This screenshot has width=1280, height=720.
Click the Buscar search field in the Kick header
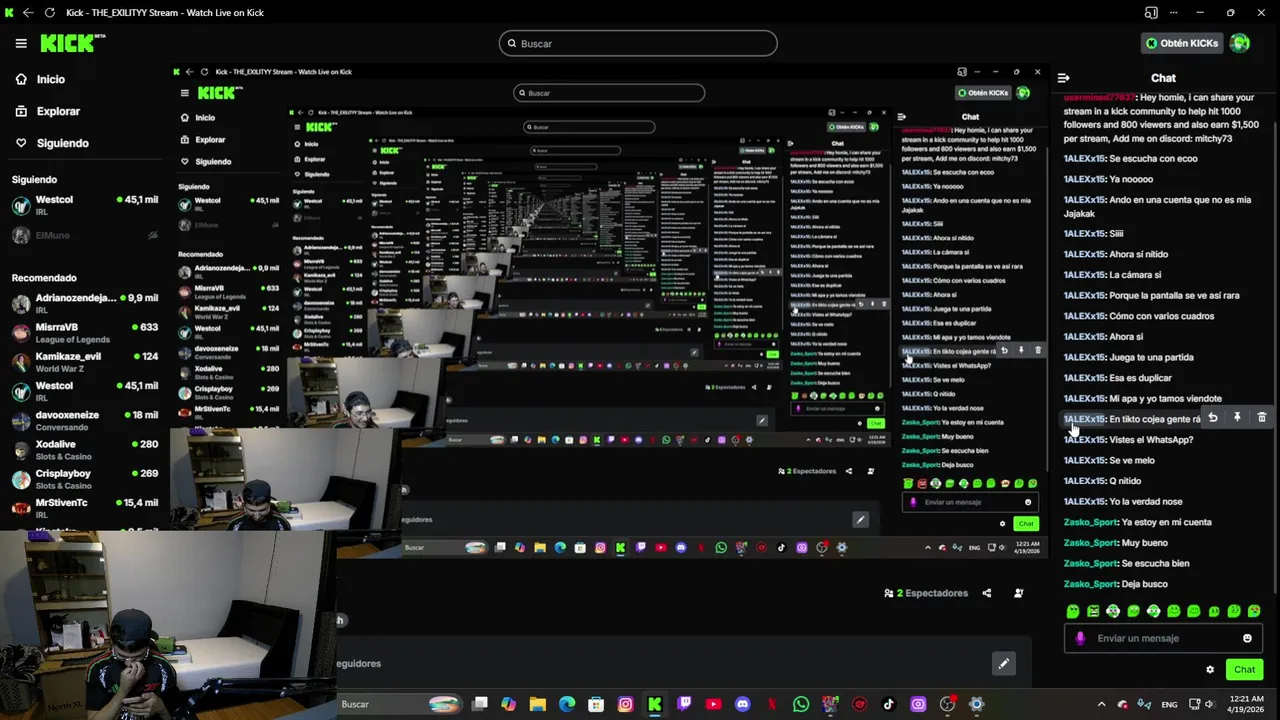[638, 43]
